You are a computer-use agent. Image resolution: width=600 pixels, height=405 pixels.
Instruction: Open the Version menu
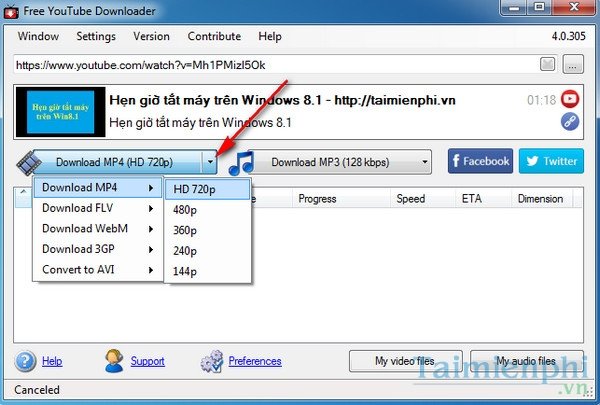(x=151, y=36)
